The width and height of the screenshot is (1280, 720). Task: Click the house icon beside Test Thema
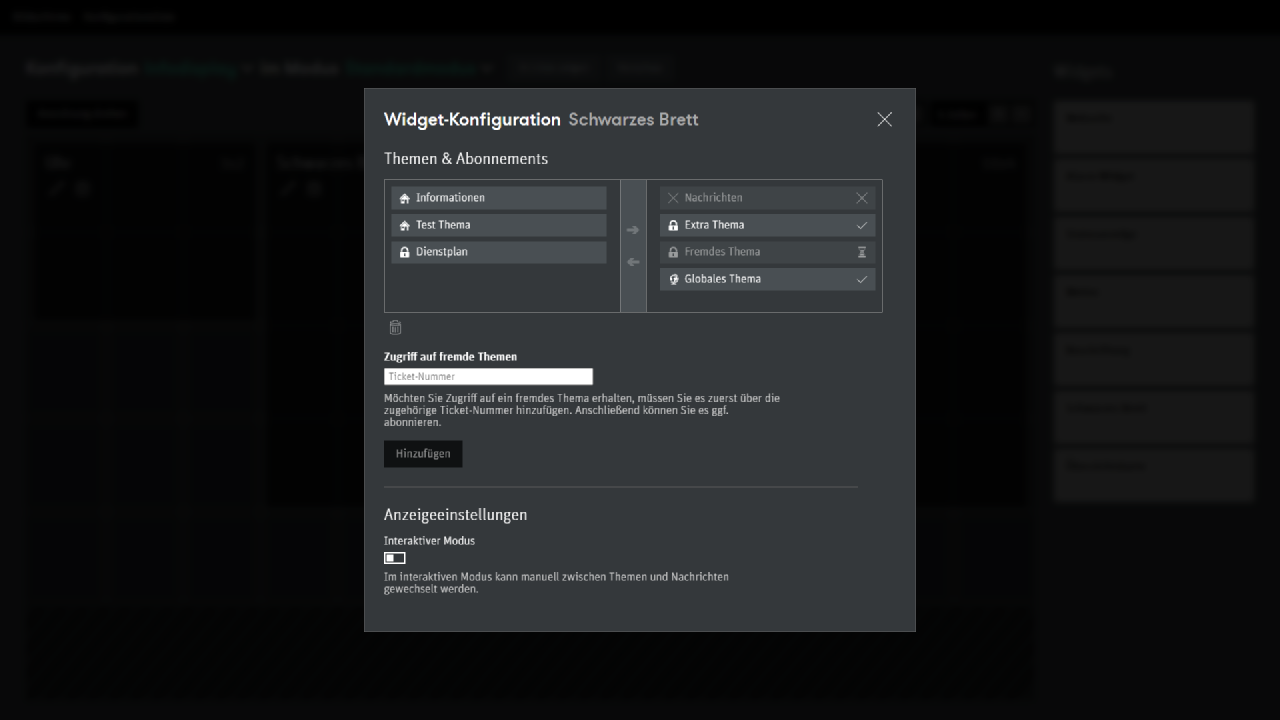pyautogui.click(x=405, y=225)
